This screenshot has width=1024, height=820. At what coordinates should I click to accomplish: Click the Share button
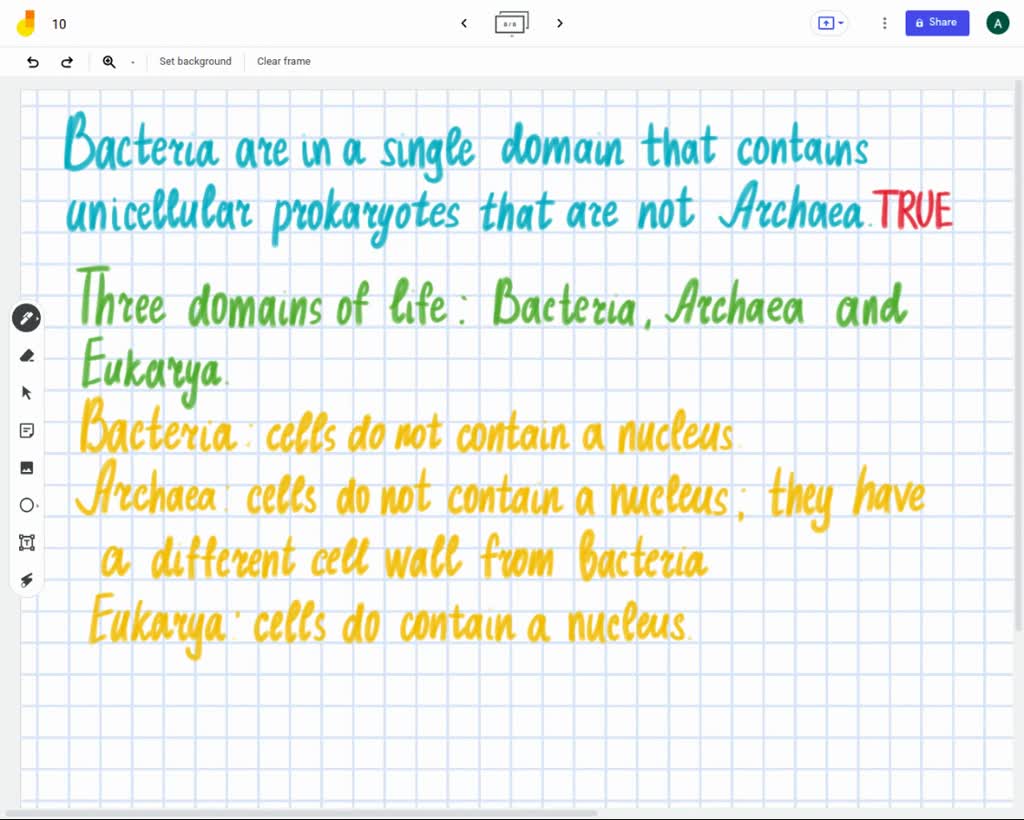coord(936,22)
